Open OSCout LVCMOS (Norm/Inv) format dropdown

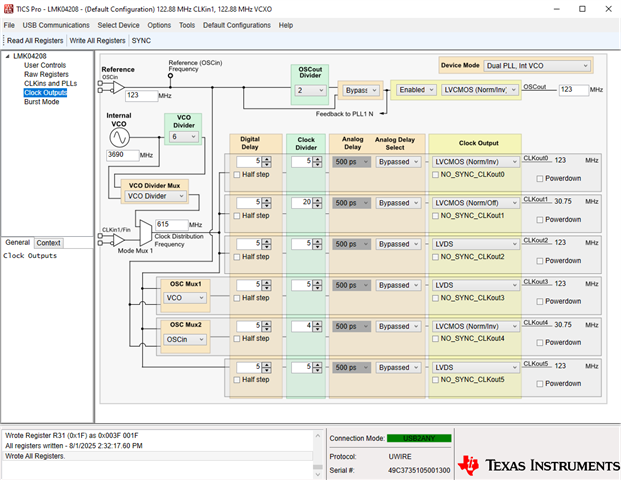(x=479, y=90)
